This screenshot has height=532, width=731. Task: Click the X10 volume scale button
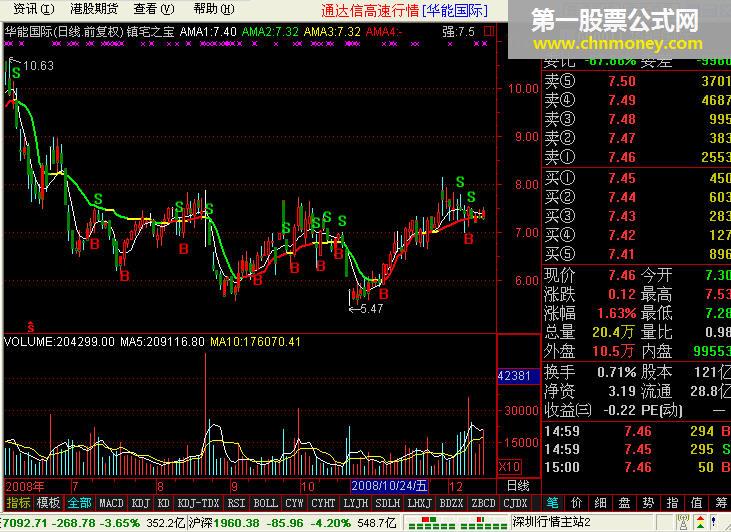point(510,467)
